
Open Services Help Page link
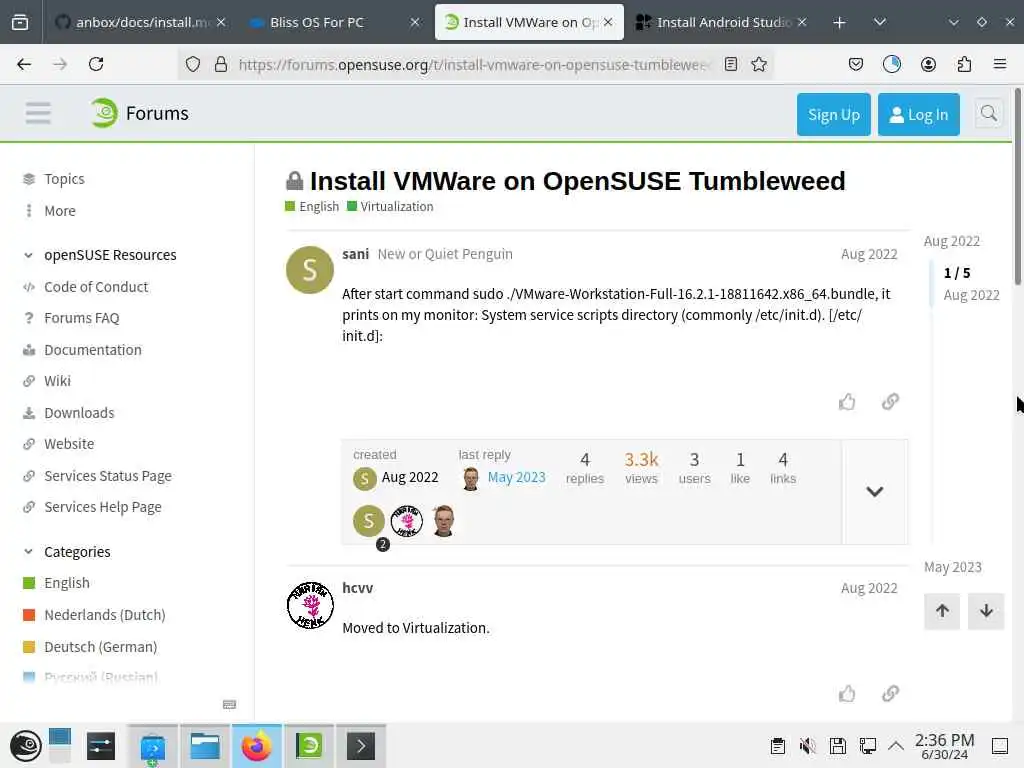[x=103, y=507]
